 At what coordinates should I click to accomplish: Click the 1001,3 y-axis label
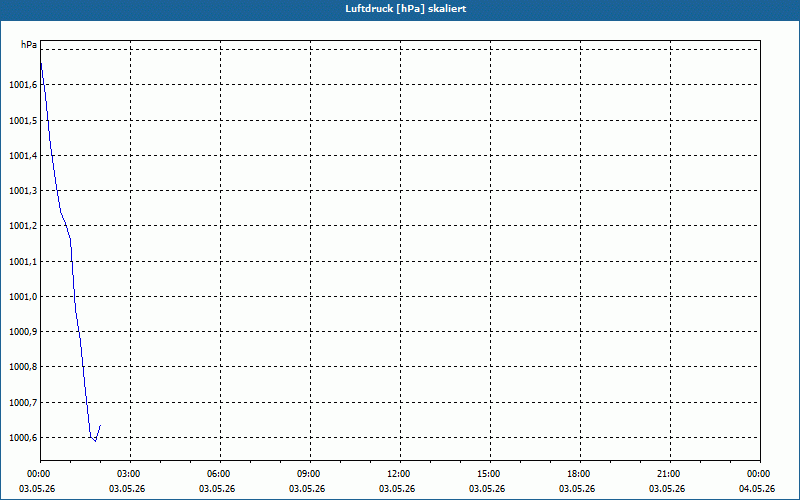(23, 191)
